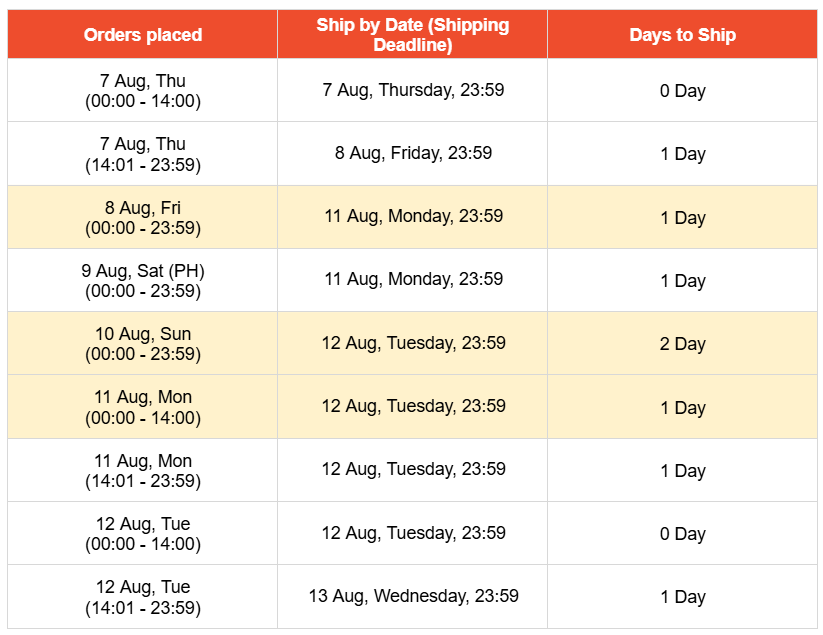This screenshot has width=823, height=635.
Task: Click the deadline cell for 9 Aug orders
Action: pos(413,280)
